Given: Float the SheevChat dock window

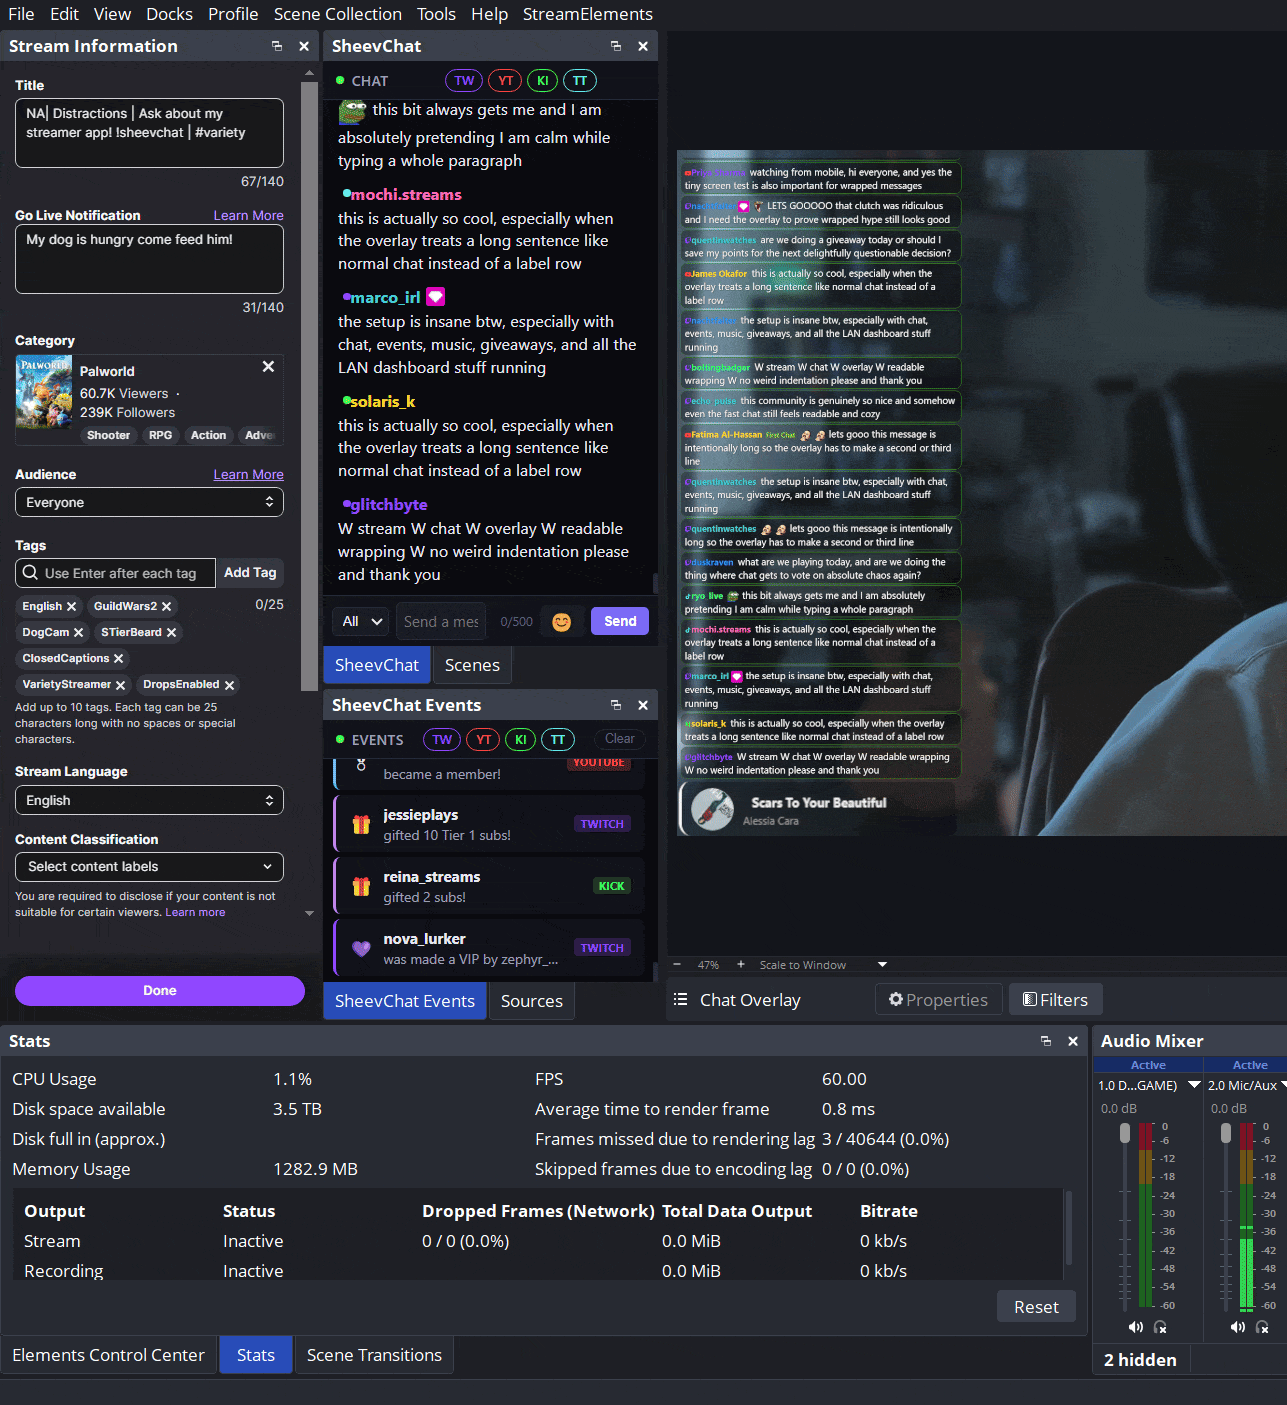Looking at the screenshot, I should (x=616, y=46).
